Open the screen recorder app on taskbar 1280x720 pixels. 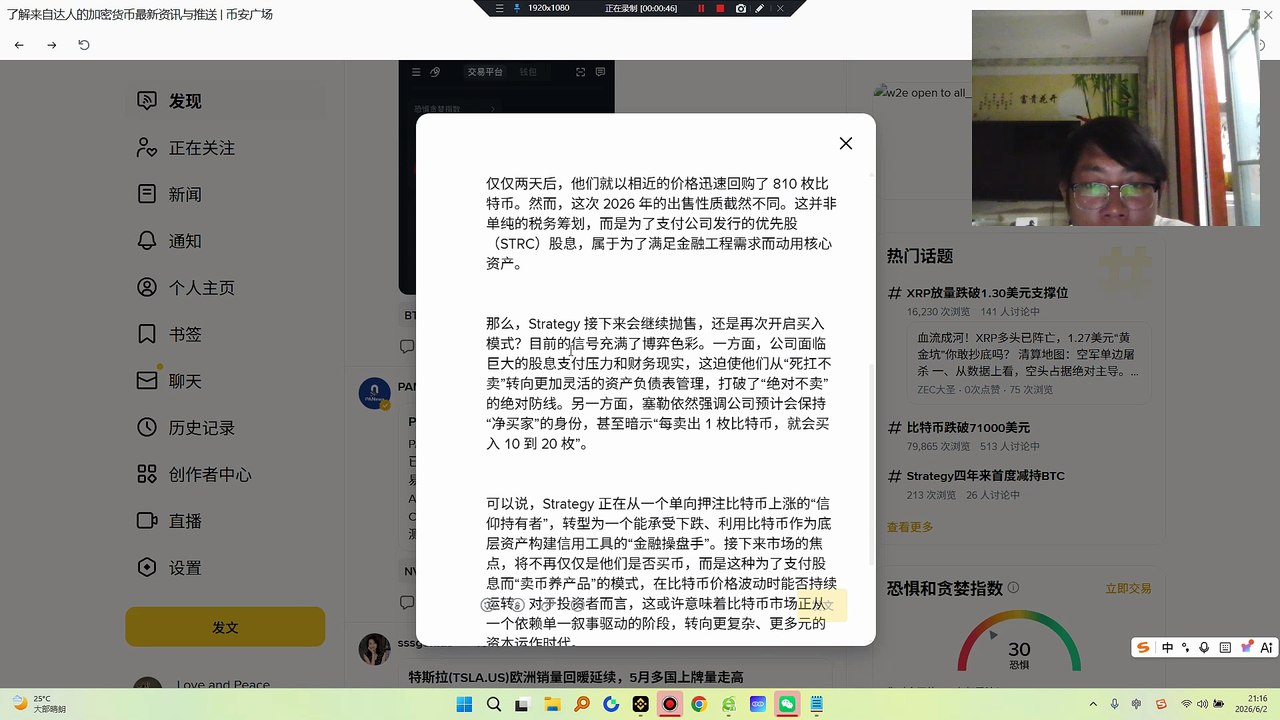pos(669,704)
